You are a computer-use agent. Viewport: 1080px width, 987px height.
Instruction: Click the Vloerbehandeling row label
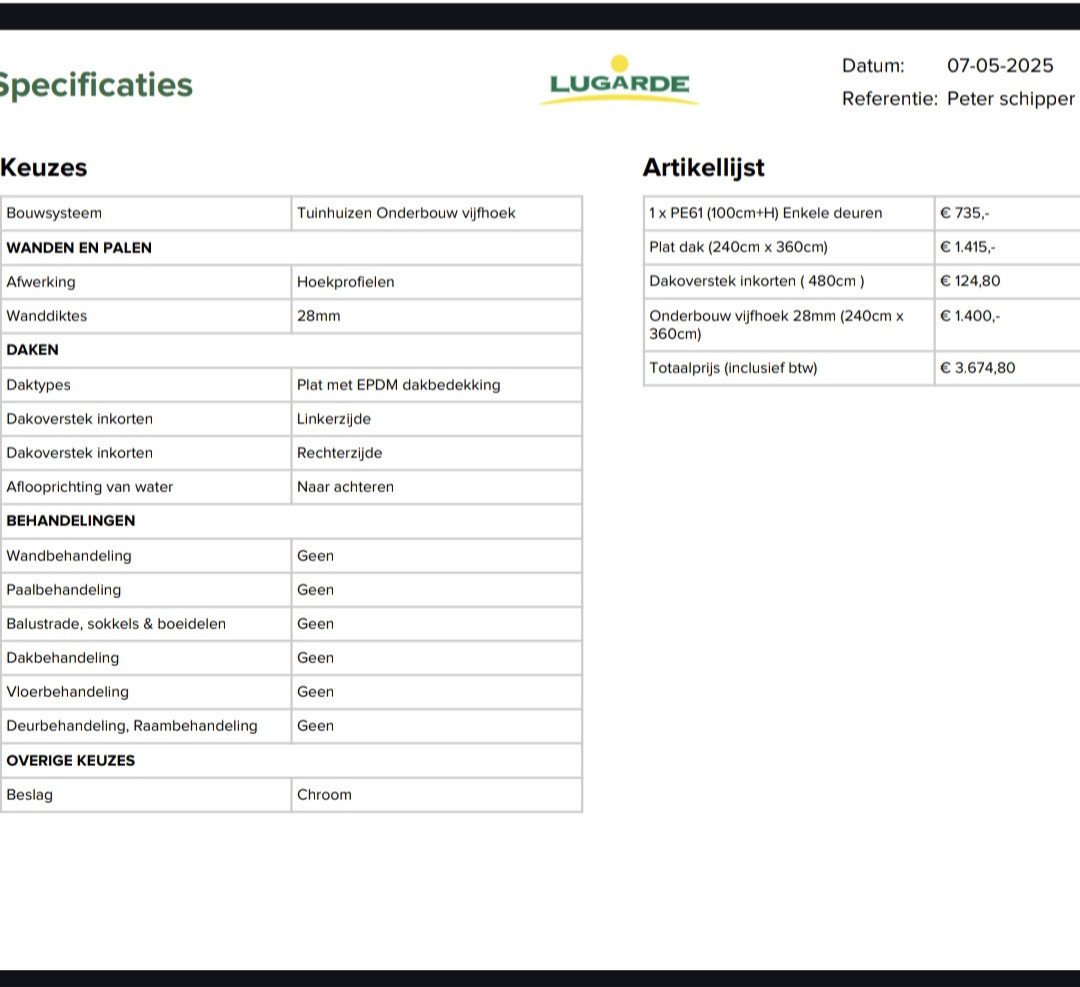click(x=67, y=692)
